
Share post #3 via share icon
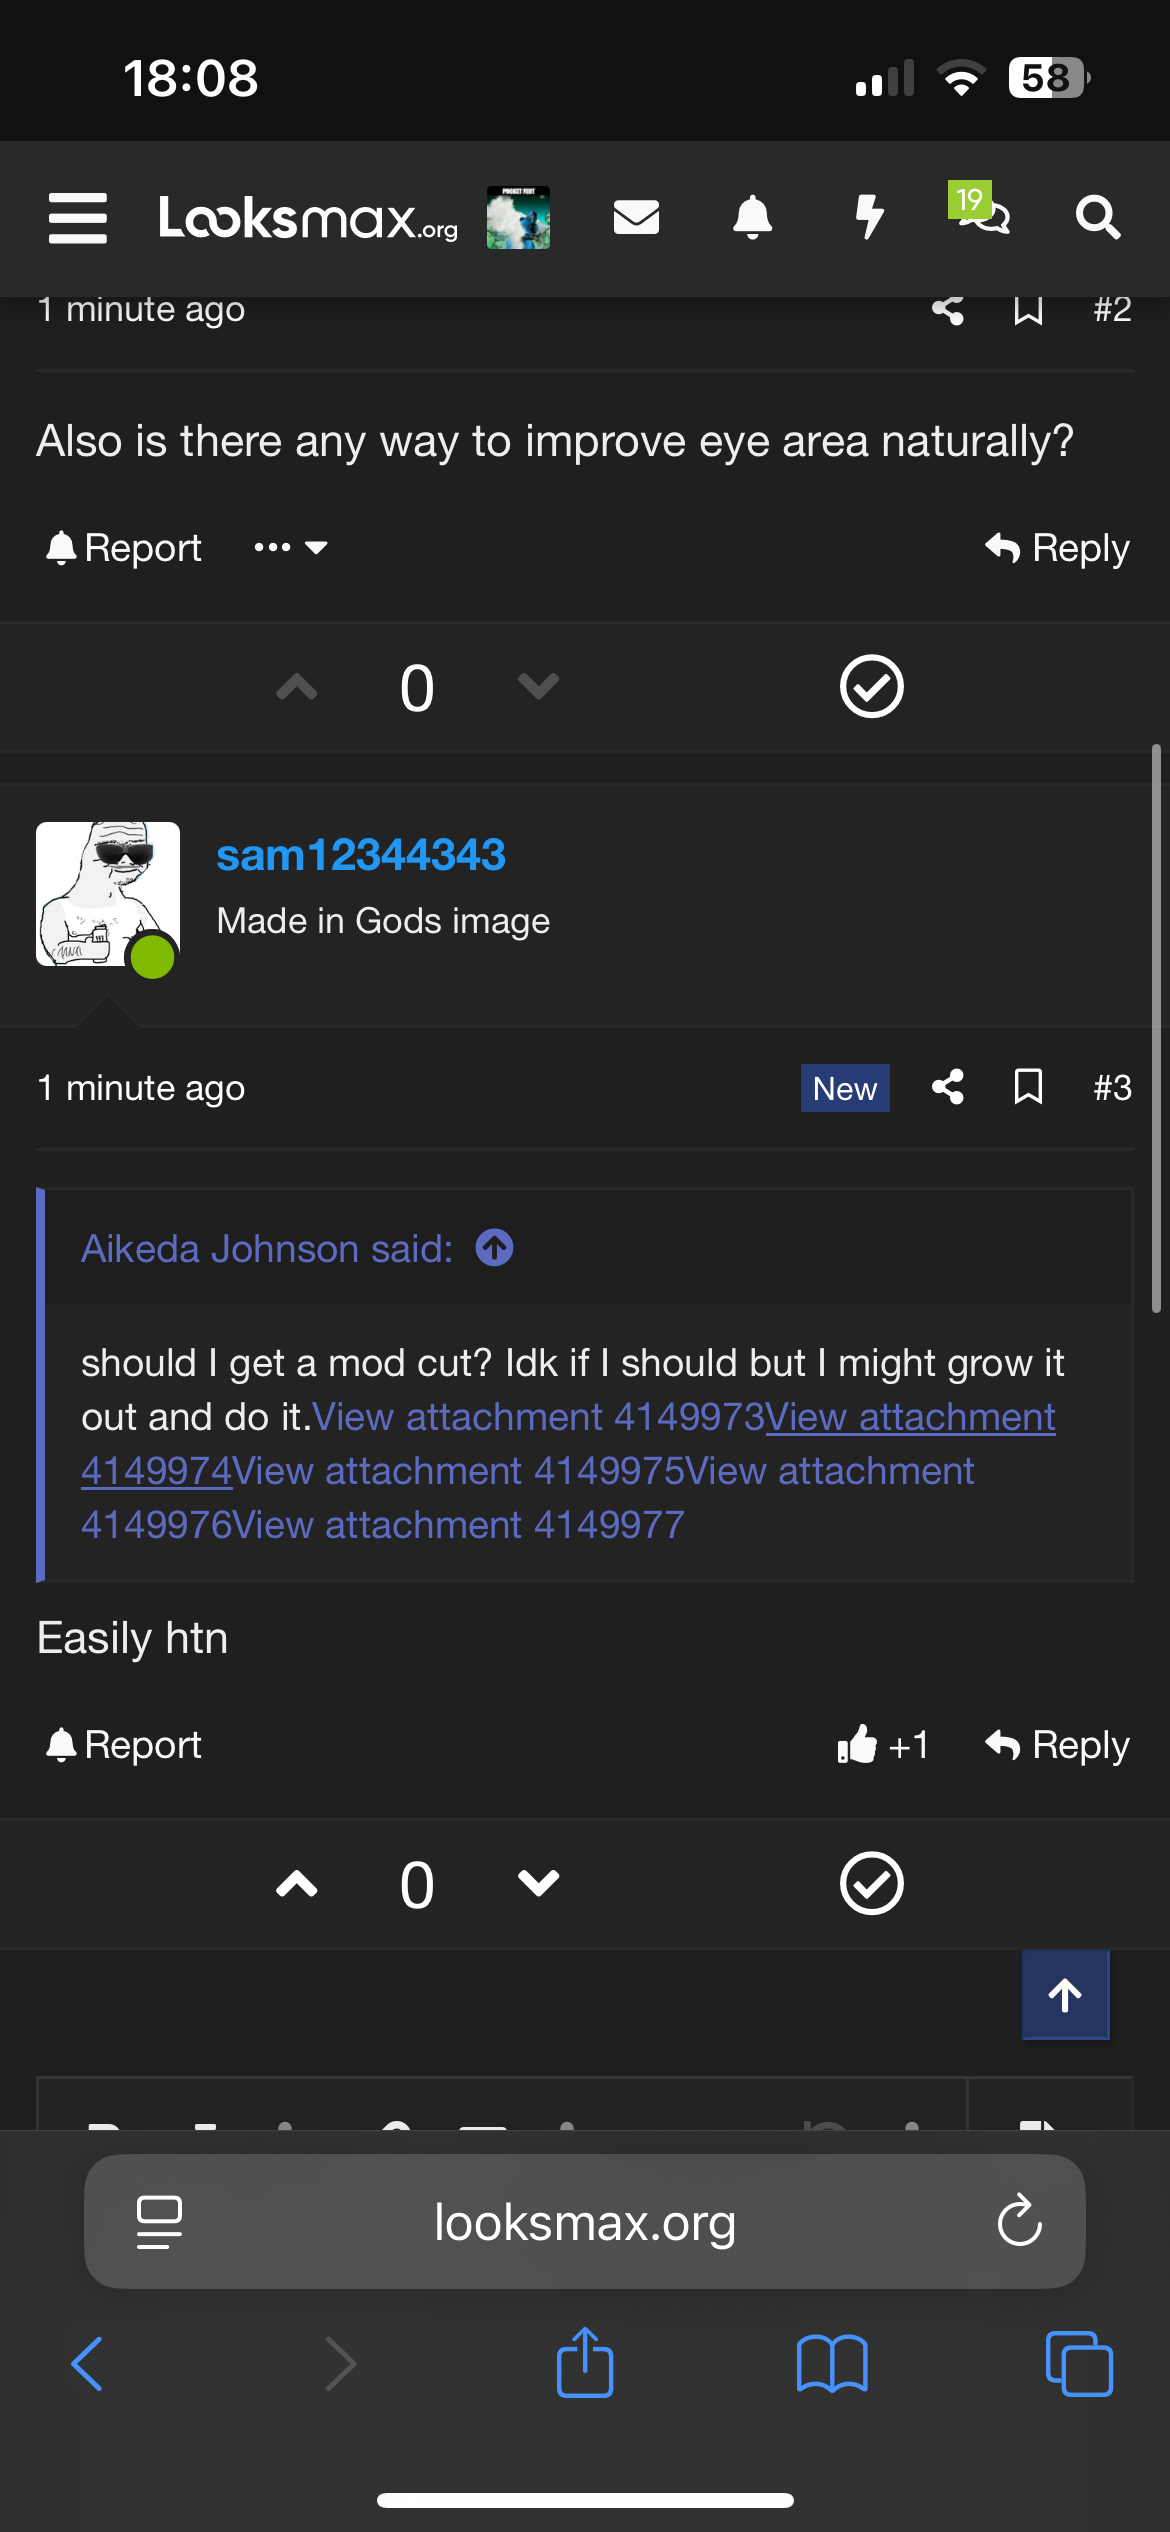click(948, 1087)
